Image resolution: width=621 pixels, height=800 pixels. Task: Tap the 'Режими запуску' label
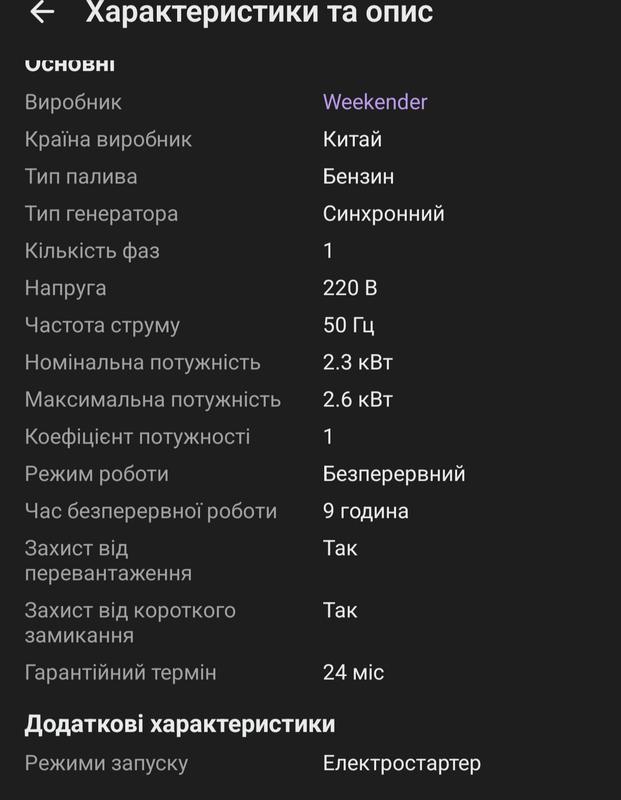coord(106,764)
